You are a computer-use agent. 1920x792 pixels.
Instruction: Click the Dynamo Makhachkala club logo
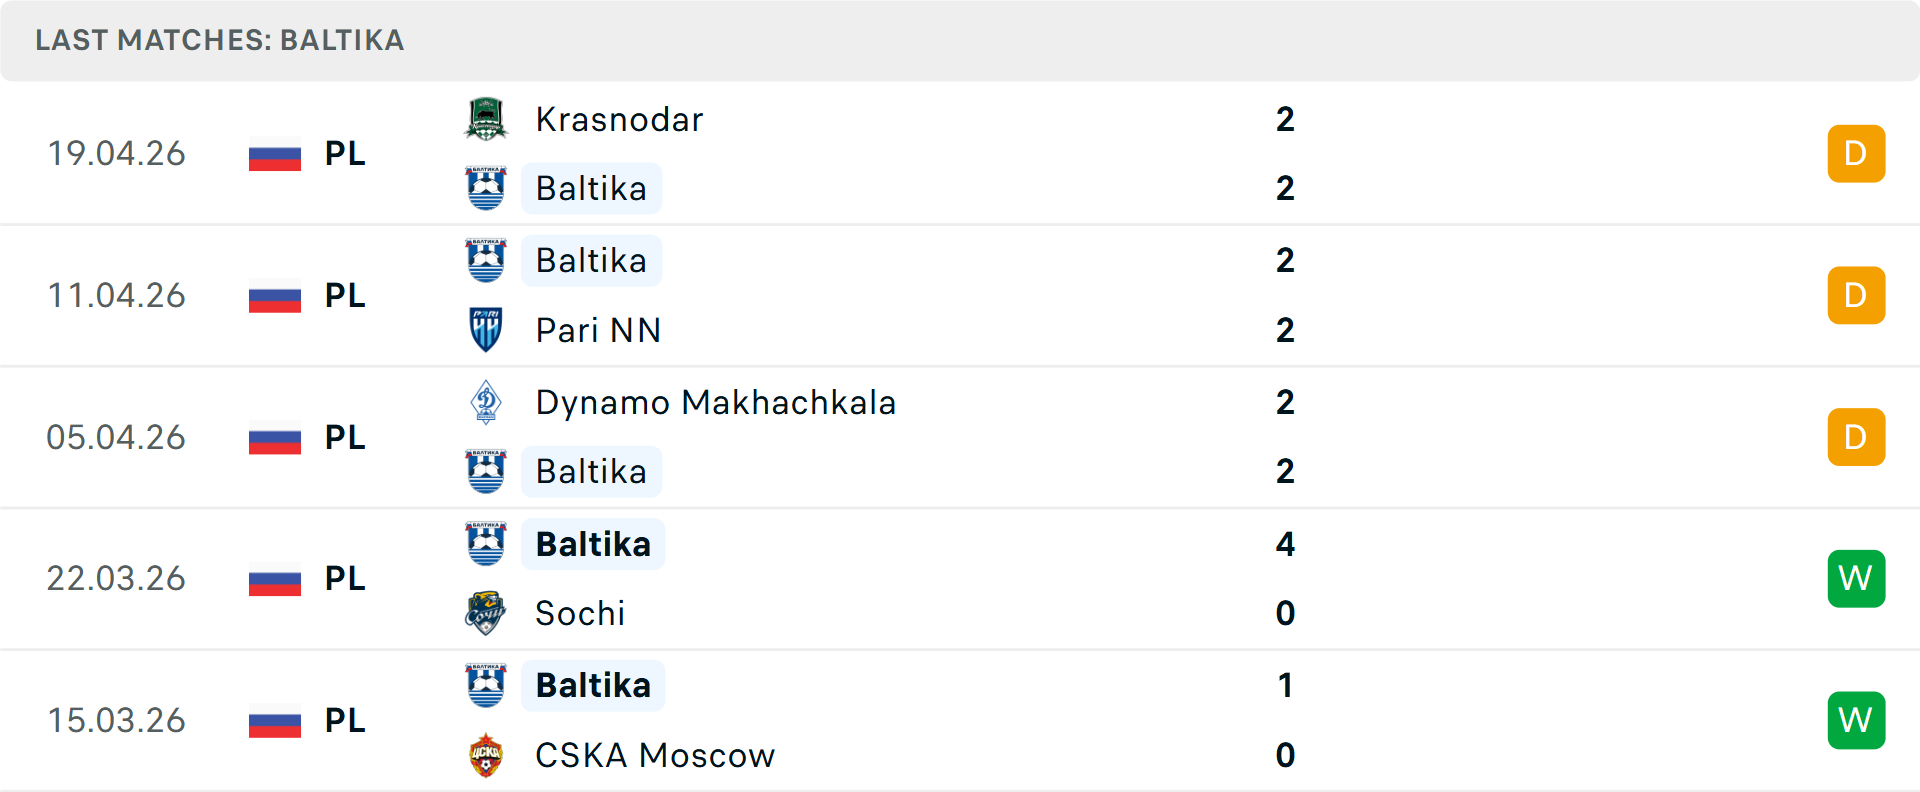[486, 402]
